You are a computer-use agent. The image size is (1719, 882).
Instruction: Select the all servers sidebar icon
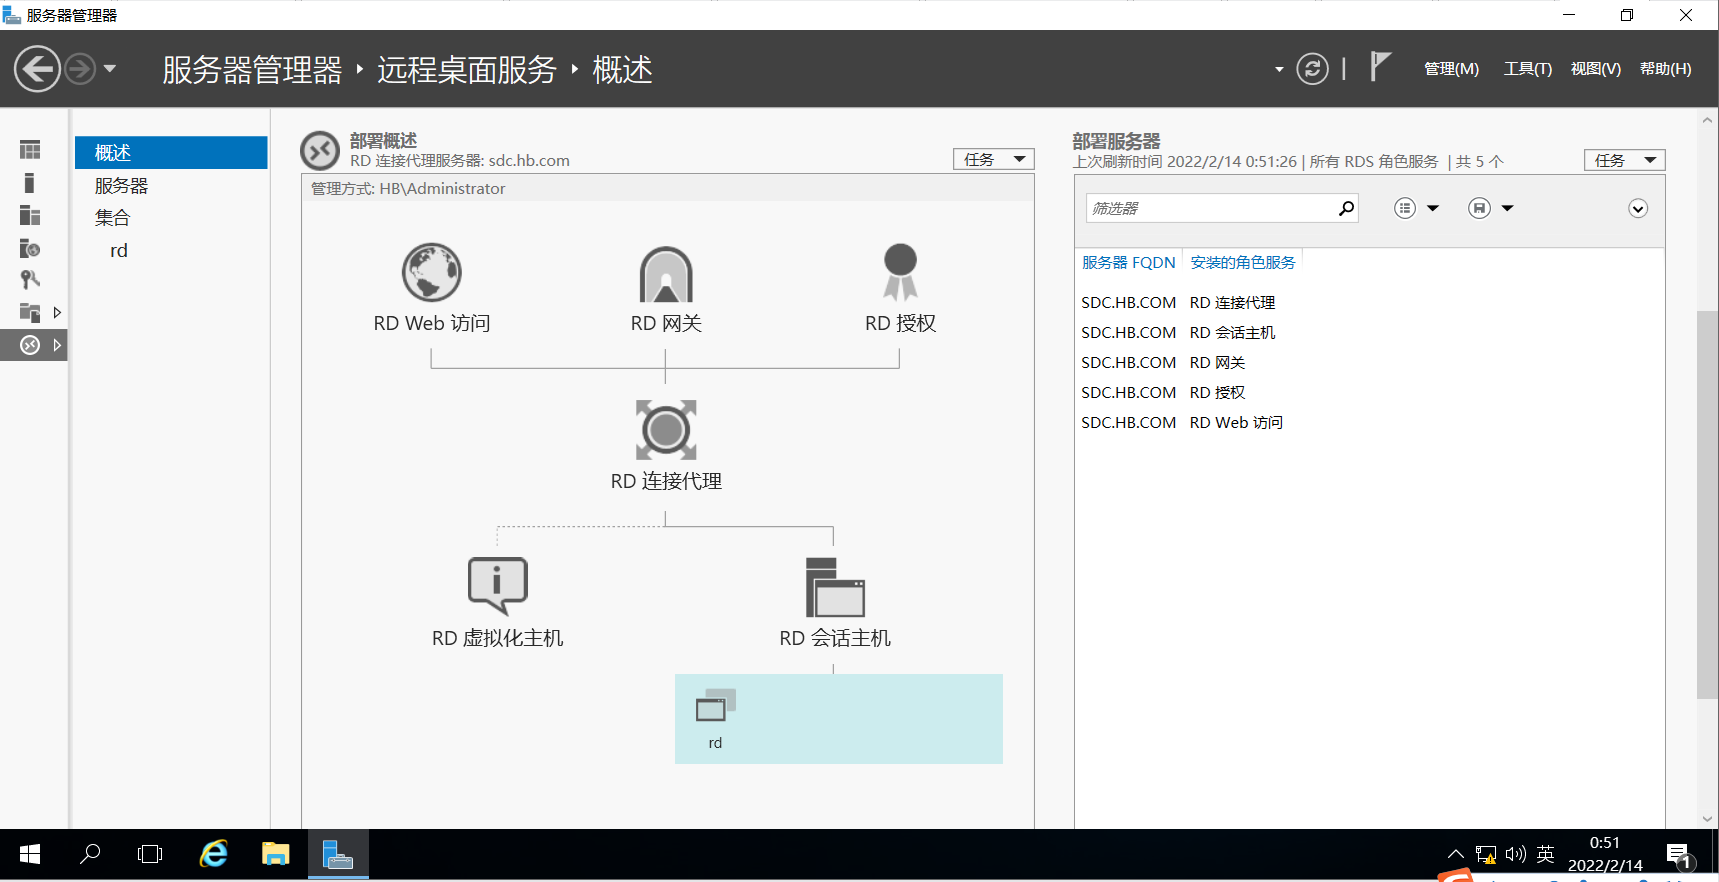[30, 216]
